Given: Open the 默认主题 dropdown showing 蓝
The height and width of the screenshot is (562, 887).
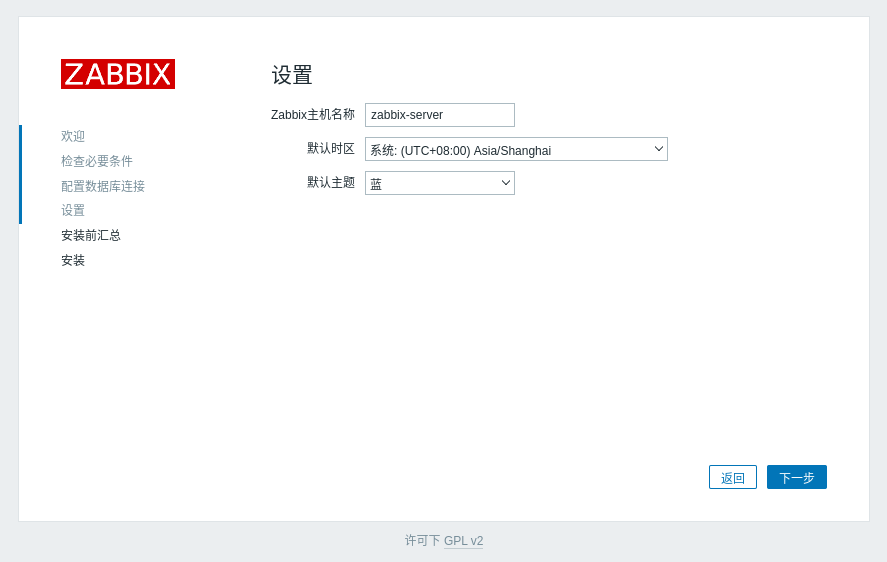Looking at the screenshot, I should 440,183.
